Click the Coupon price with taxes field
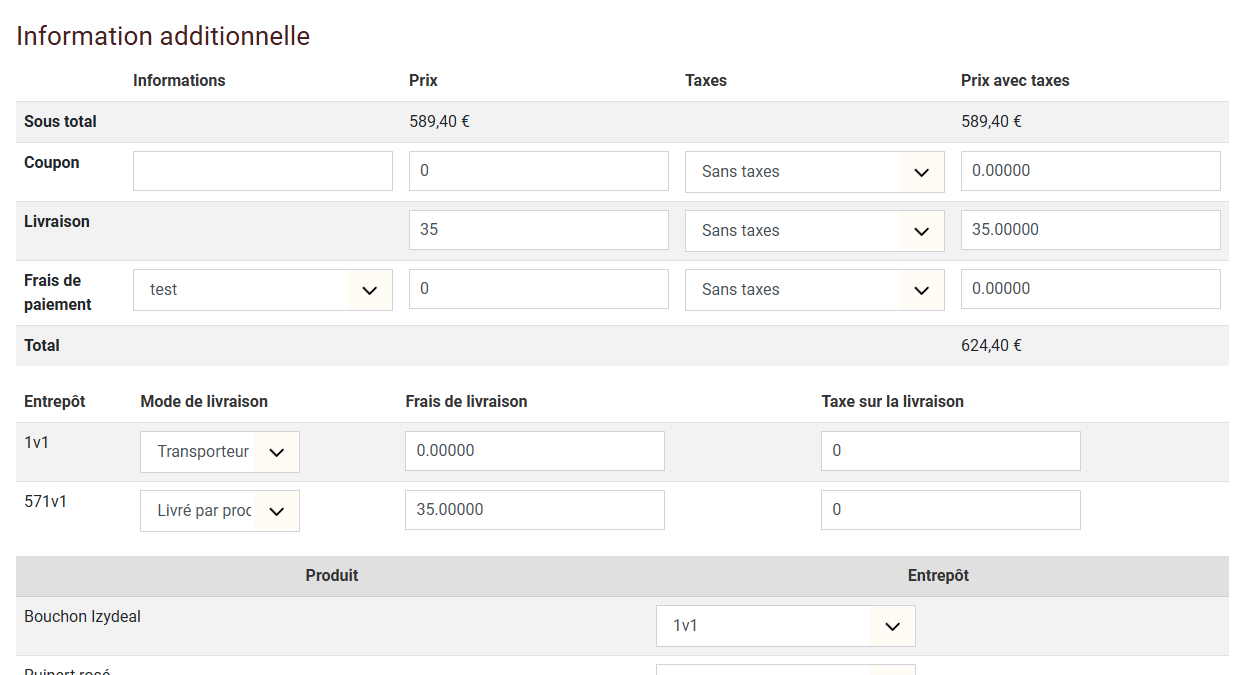The image size is (1240, 675). click(x=1090, y=171)
